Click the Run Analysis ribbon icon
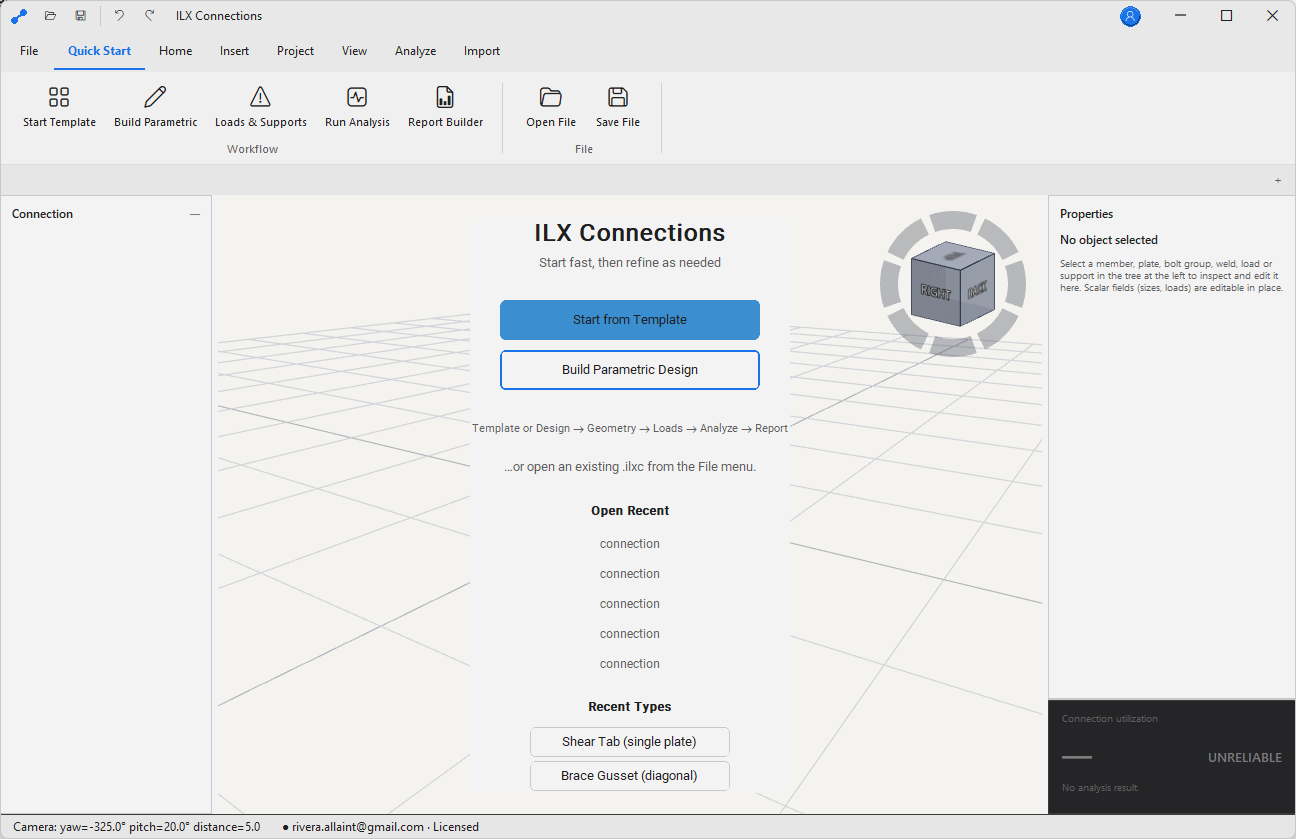 (357, 108)
